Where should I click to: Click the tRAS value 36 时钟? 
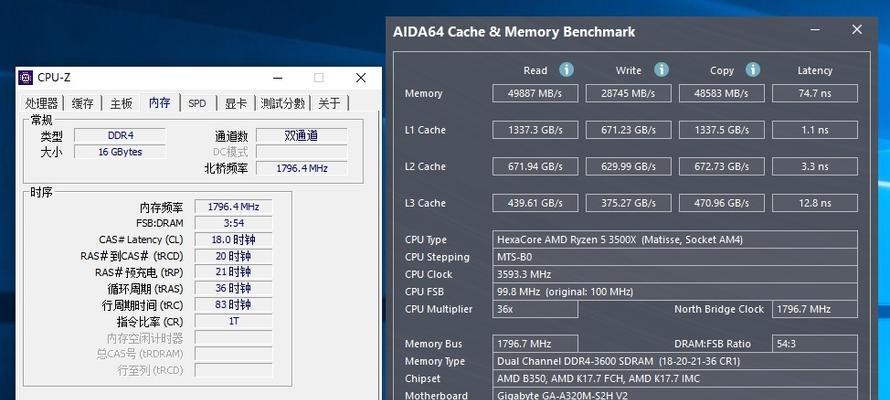[x=233, y=288]
